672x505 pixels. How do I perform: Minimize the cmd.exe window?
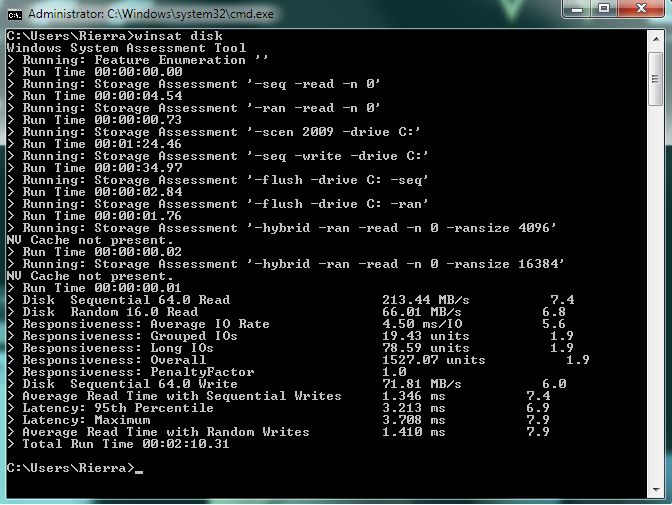click(x=577, y=9)
